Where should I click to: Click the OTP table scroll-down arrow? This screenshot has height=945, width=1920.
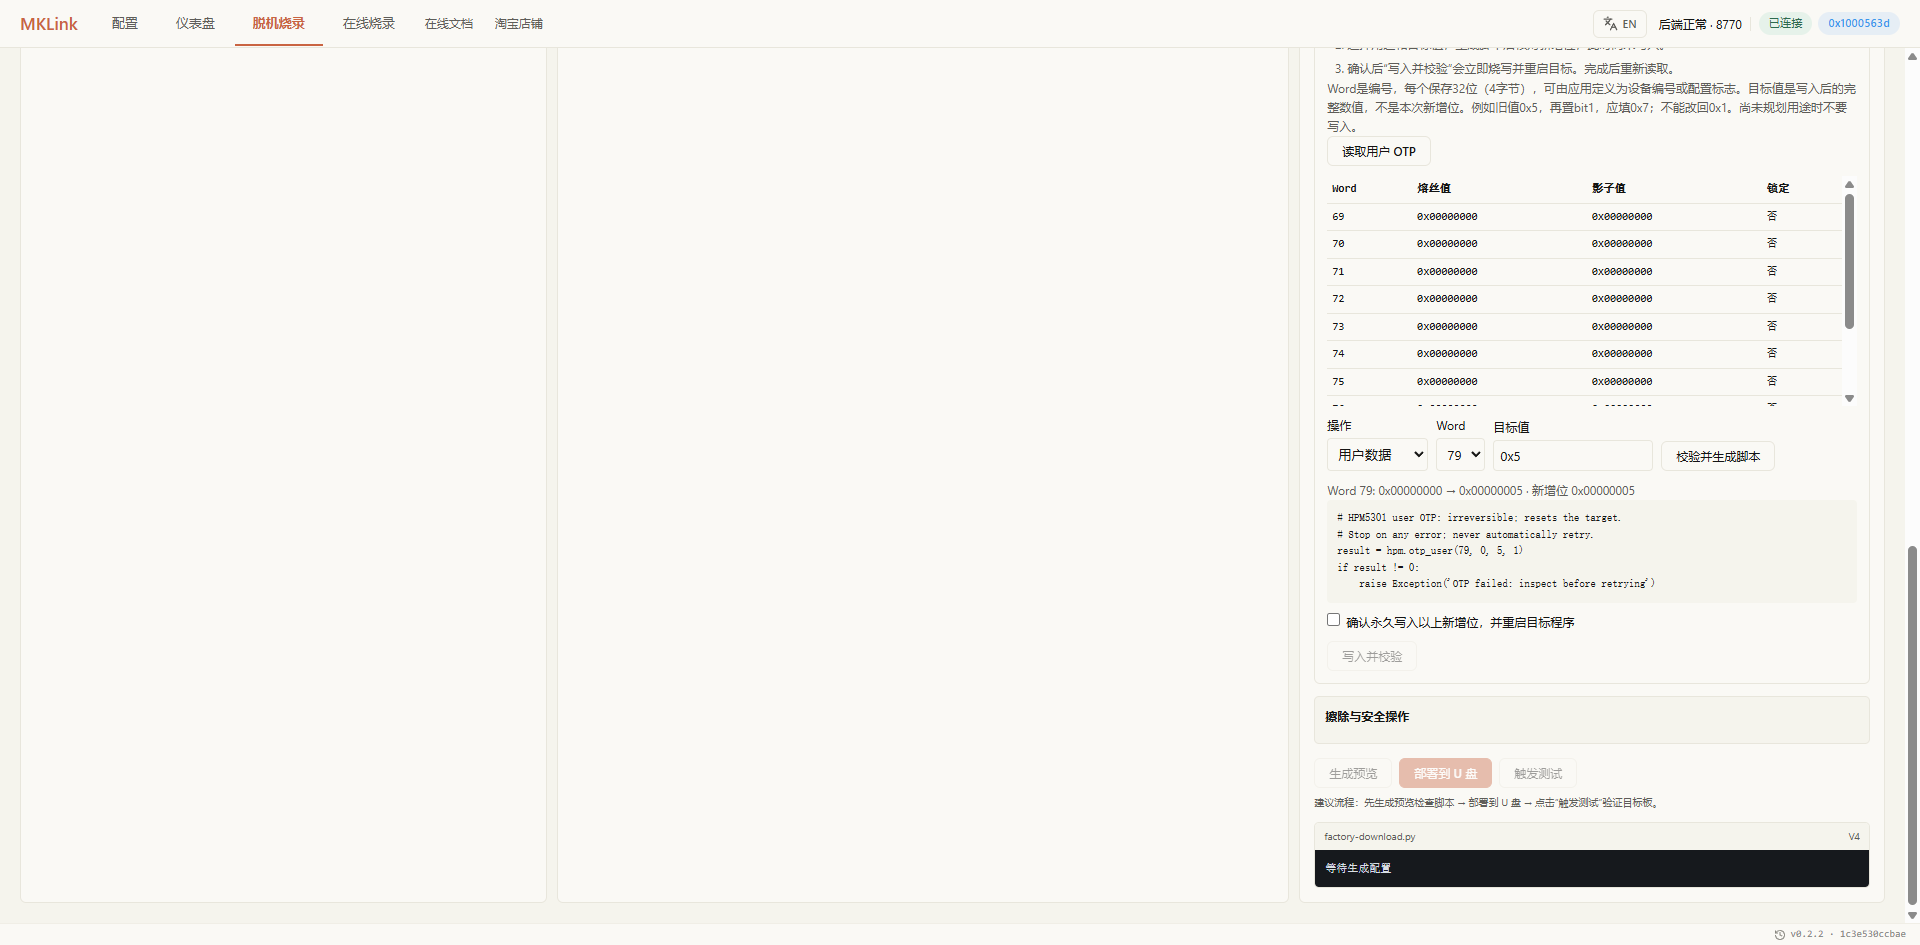pos(1849,398)
